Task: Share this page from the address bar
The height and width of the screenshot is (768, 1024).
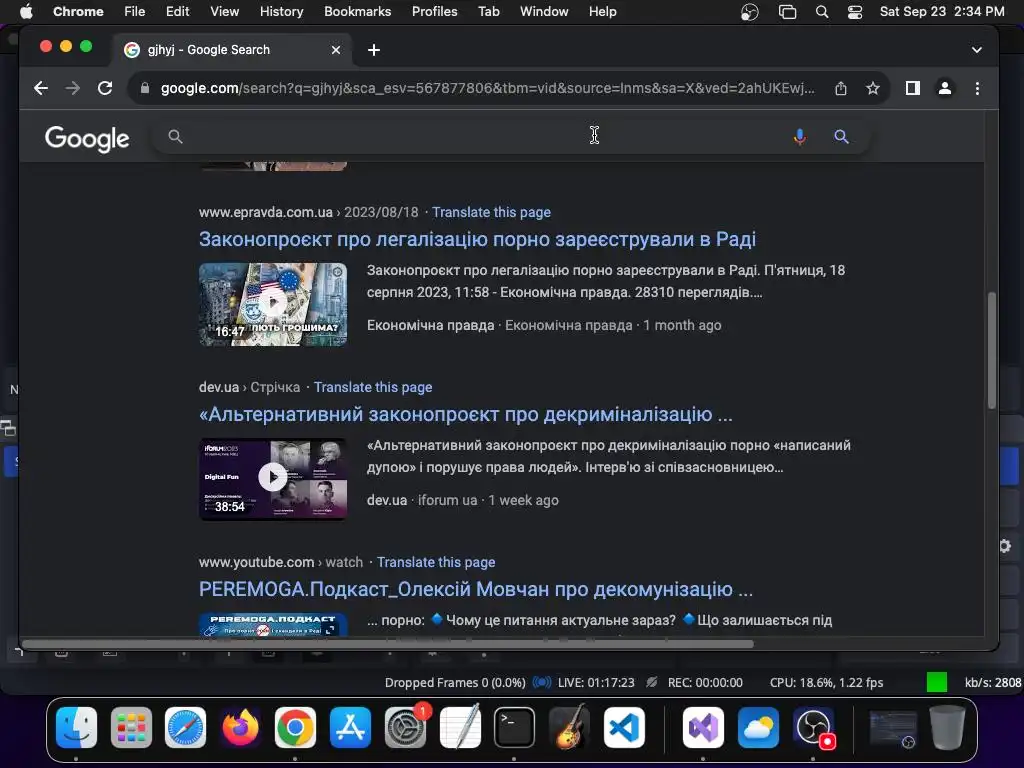Action: pyautogui.click(x=840, y=88)
